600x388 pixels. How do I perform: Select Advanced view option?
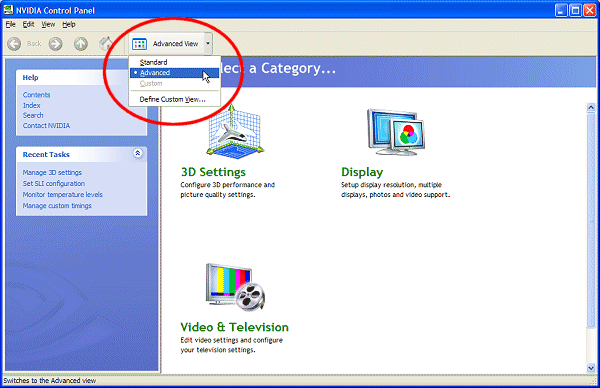tap(174, 73)
